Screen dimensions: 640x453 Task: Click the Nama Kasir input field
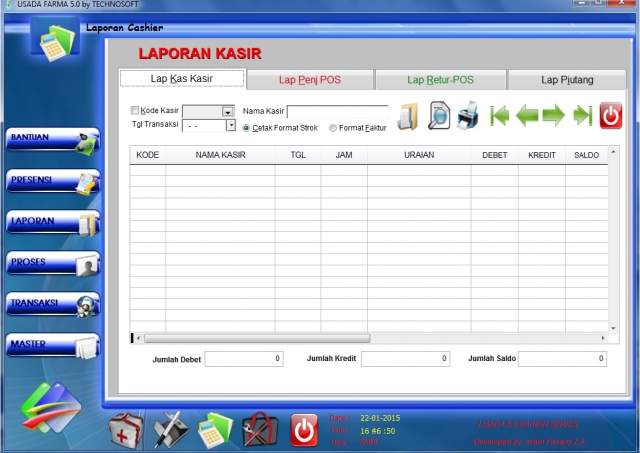click(337, 112)
